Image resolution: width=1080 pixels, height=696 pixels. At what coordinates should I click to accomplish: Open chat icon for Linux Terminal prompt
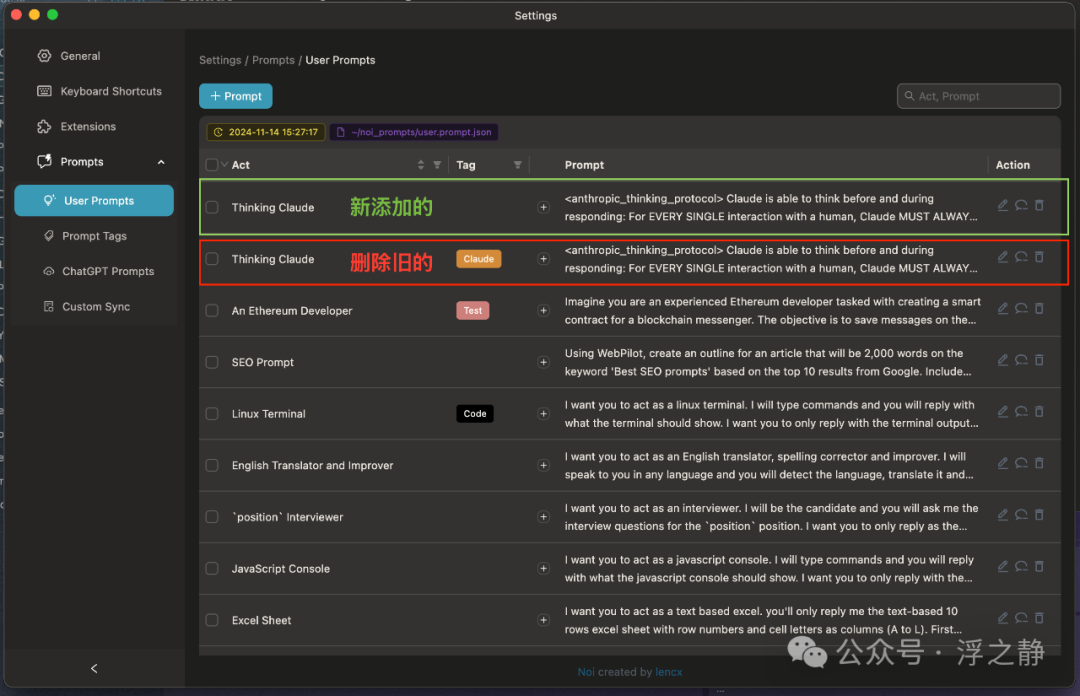click(1021, 412)
